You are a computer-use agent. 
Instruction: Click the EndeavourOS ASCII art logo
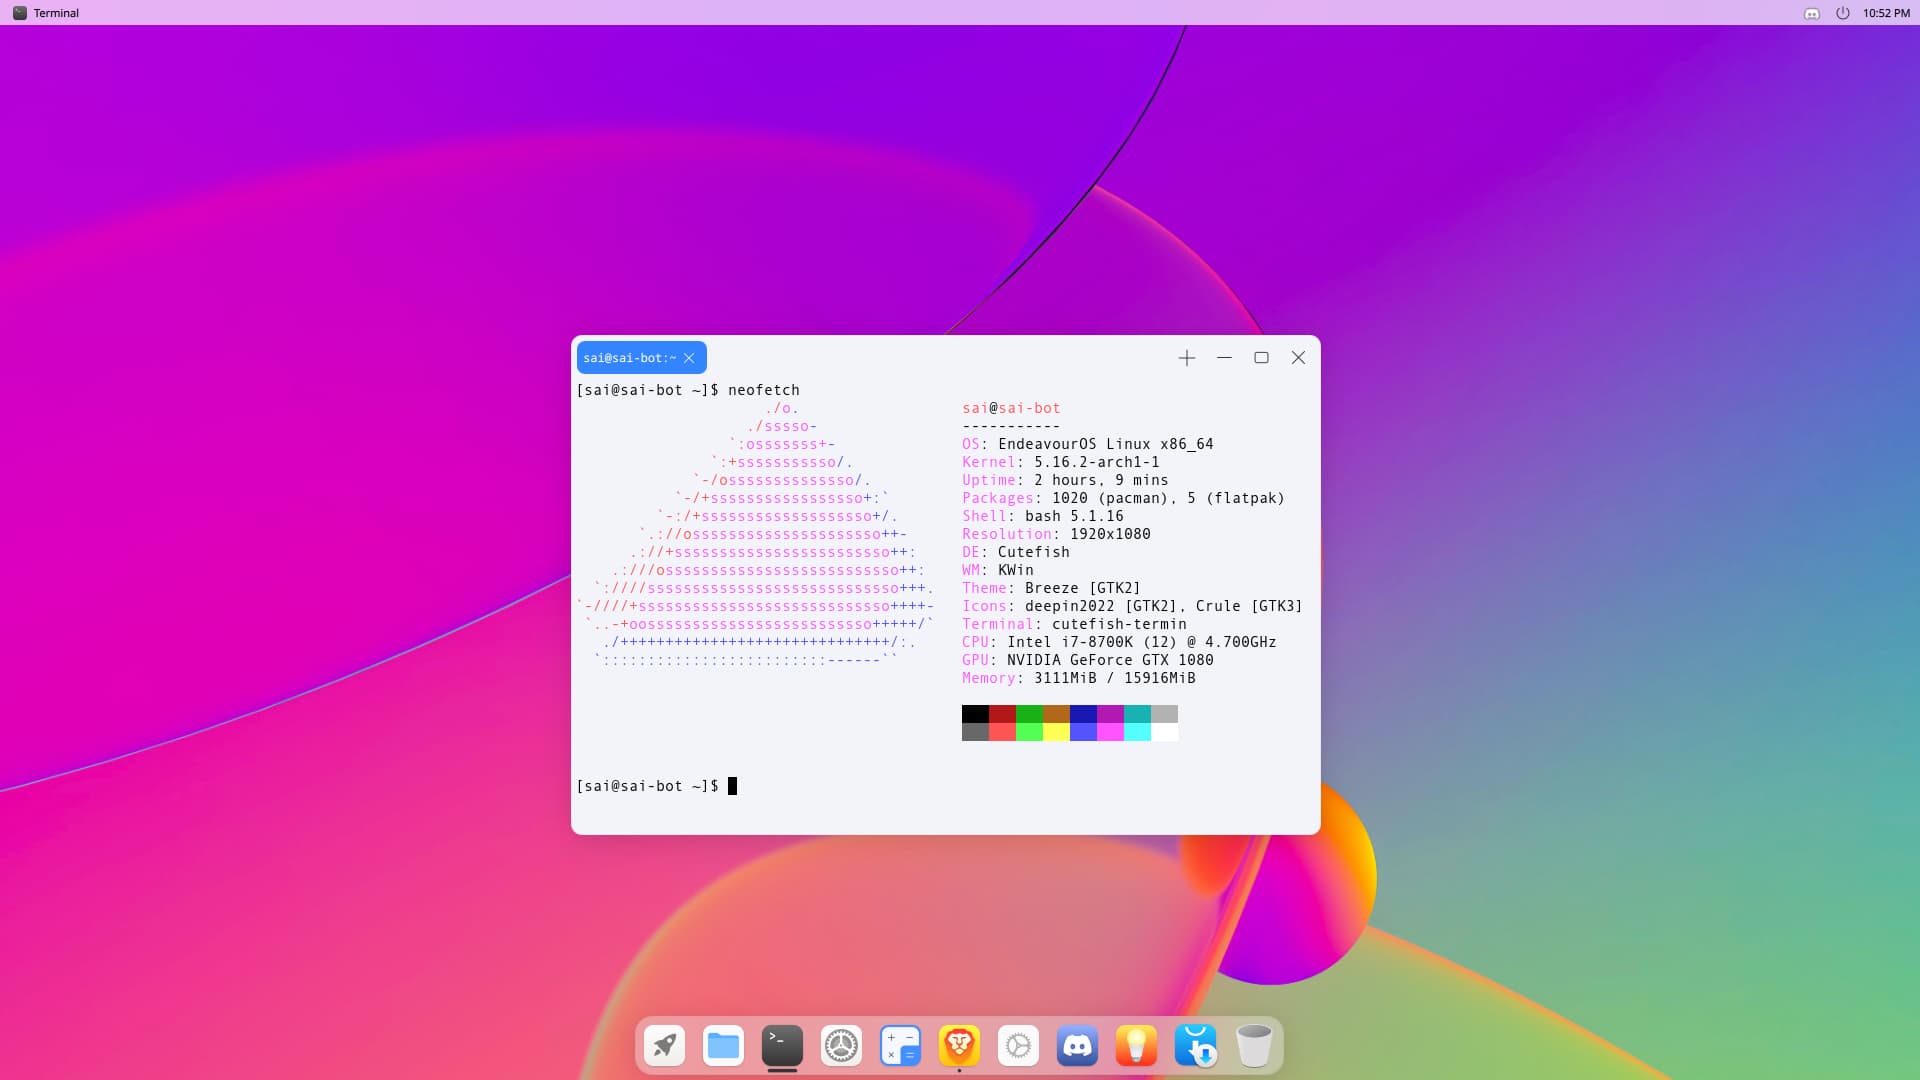coord(756,534)
